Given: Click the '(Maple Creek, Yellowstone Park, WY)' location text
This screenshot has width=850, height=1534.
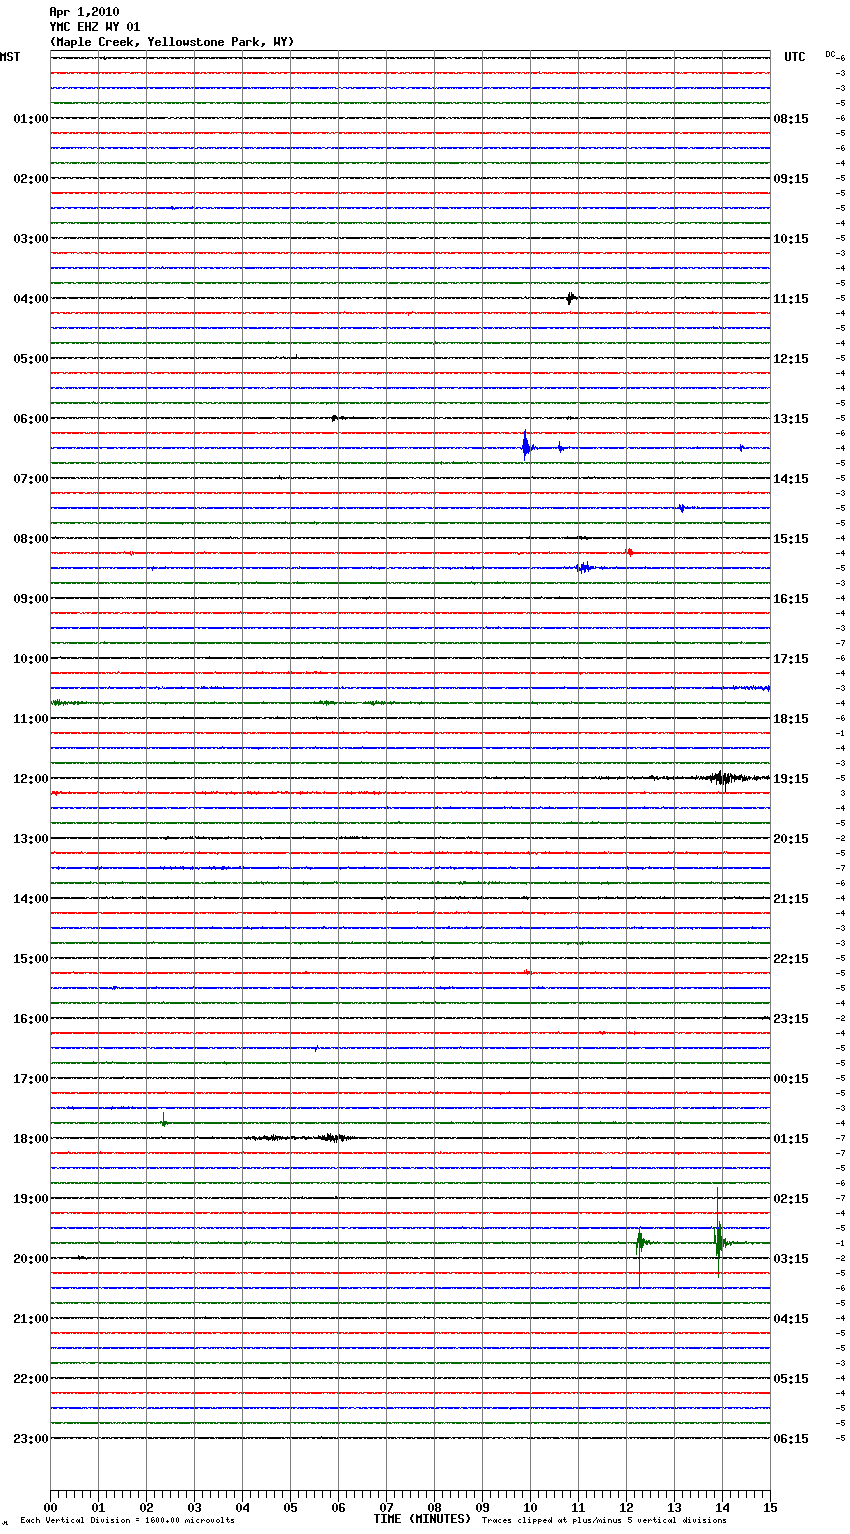Looking at the screenshot, I should pyautogui.click(x=172, y=42).
